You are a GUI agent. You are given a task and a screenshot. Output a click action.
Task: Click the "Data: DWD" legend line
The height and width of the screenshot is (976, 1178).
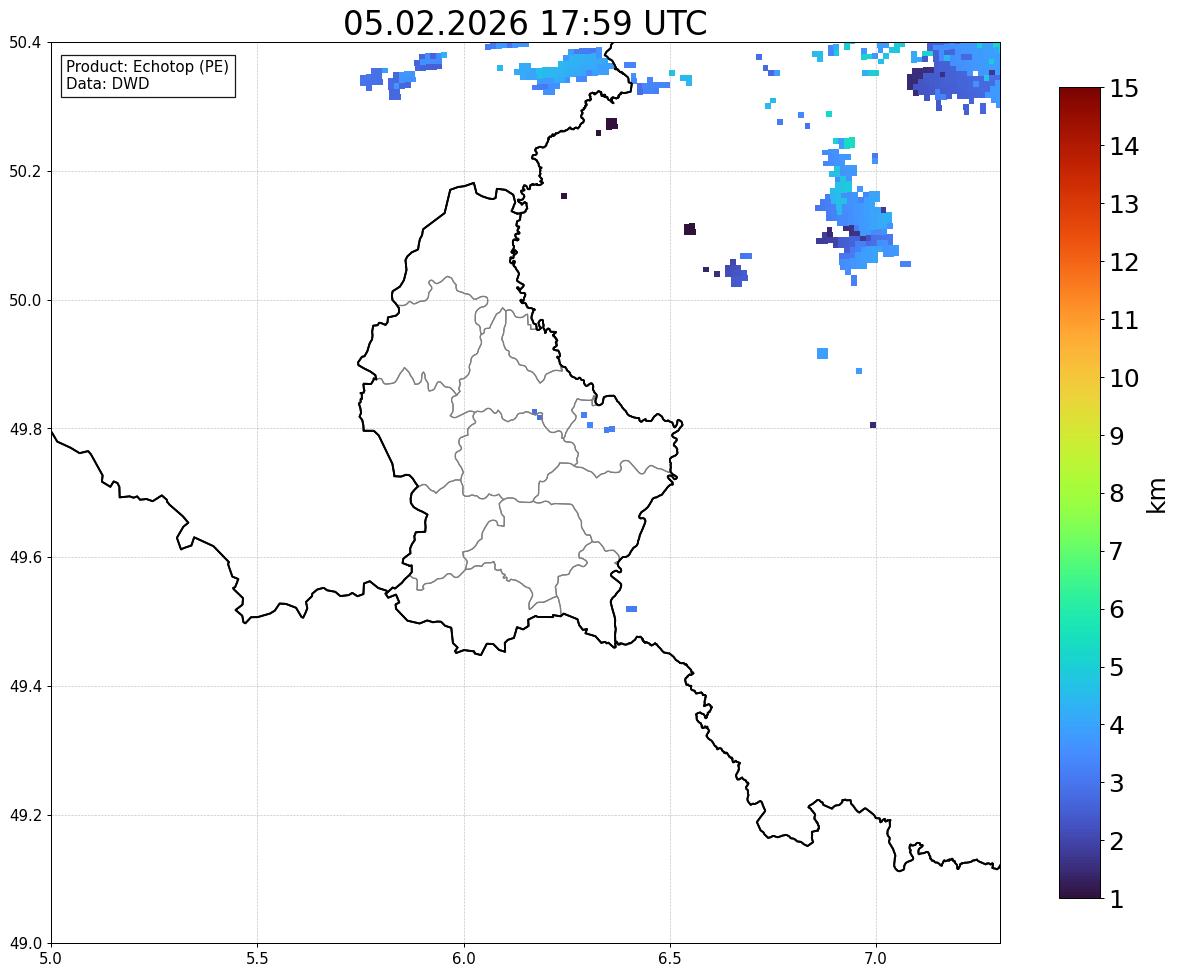click(x=107, y=83)
